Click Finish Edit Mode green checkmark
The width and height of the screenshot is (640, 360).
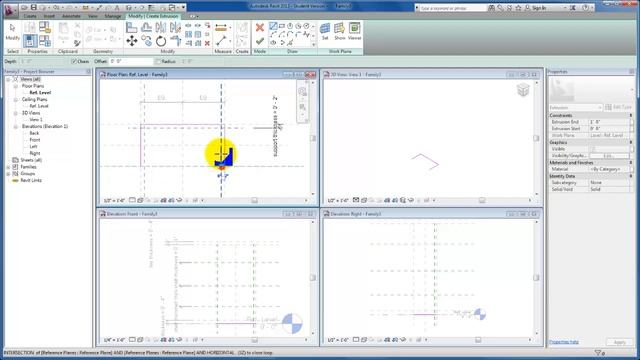pos(260,41)
